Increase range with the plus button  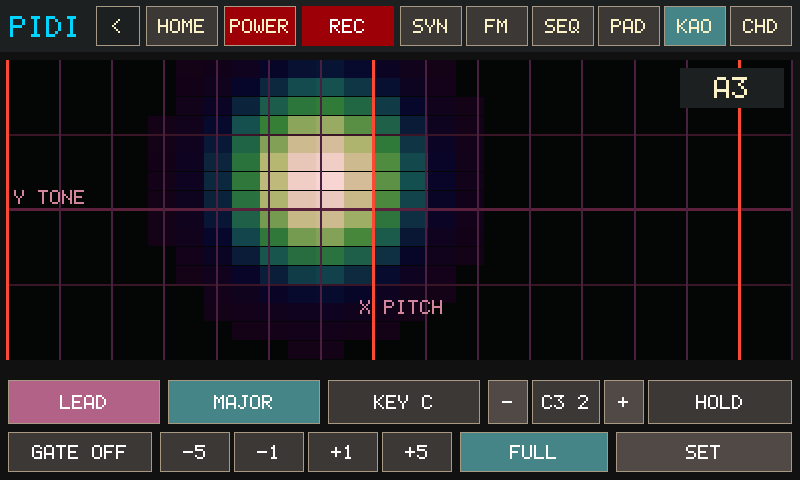623,402
